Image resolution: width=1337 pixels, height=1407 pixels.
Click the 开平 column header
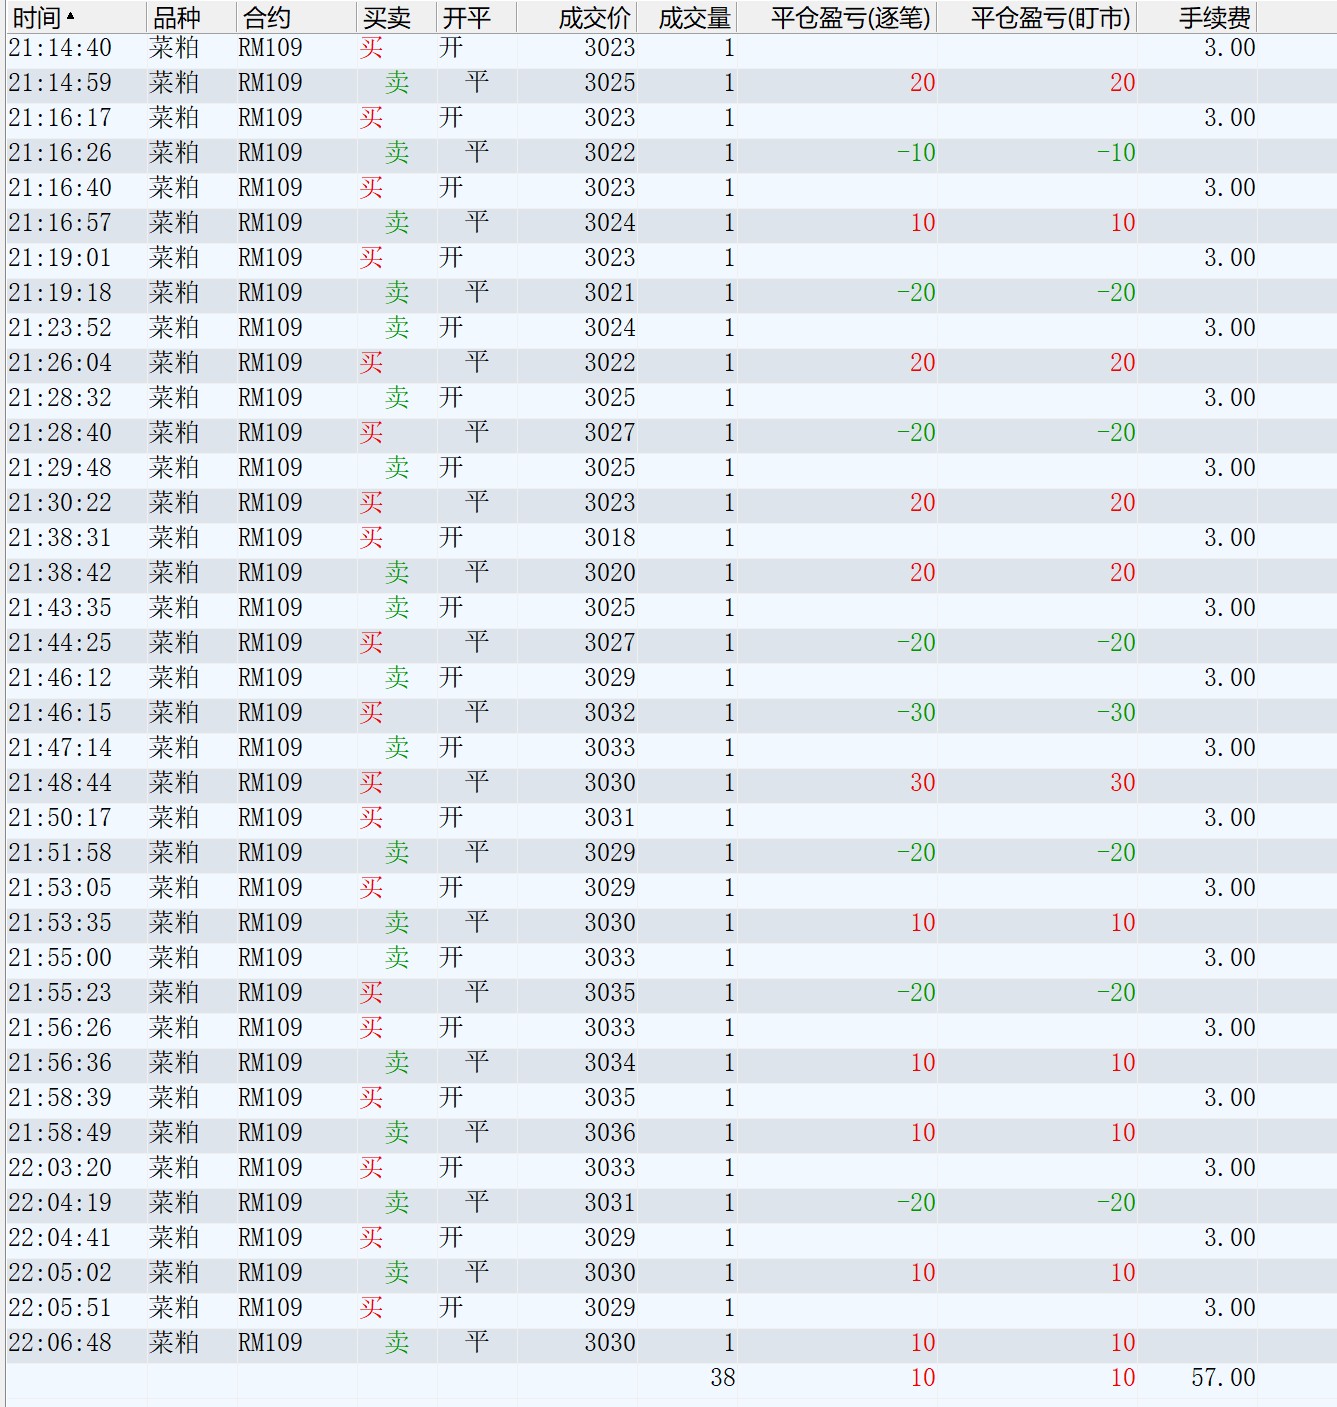tap(477, 17)
